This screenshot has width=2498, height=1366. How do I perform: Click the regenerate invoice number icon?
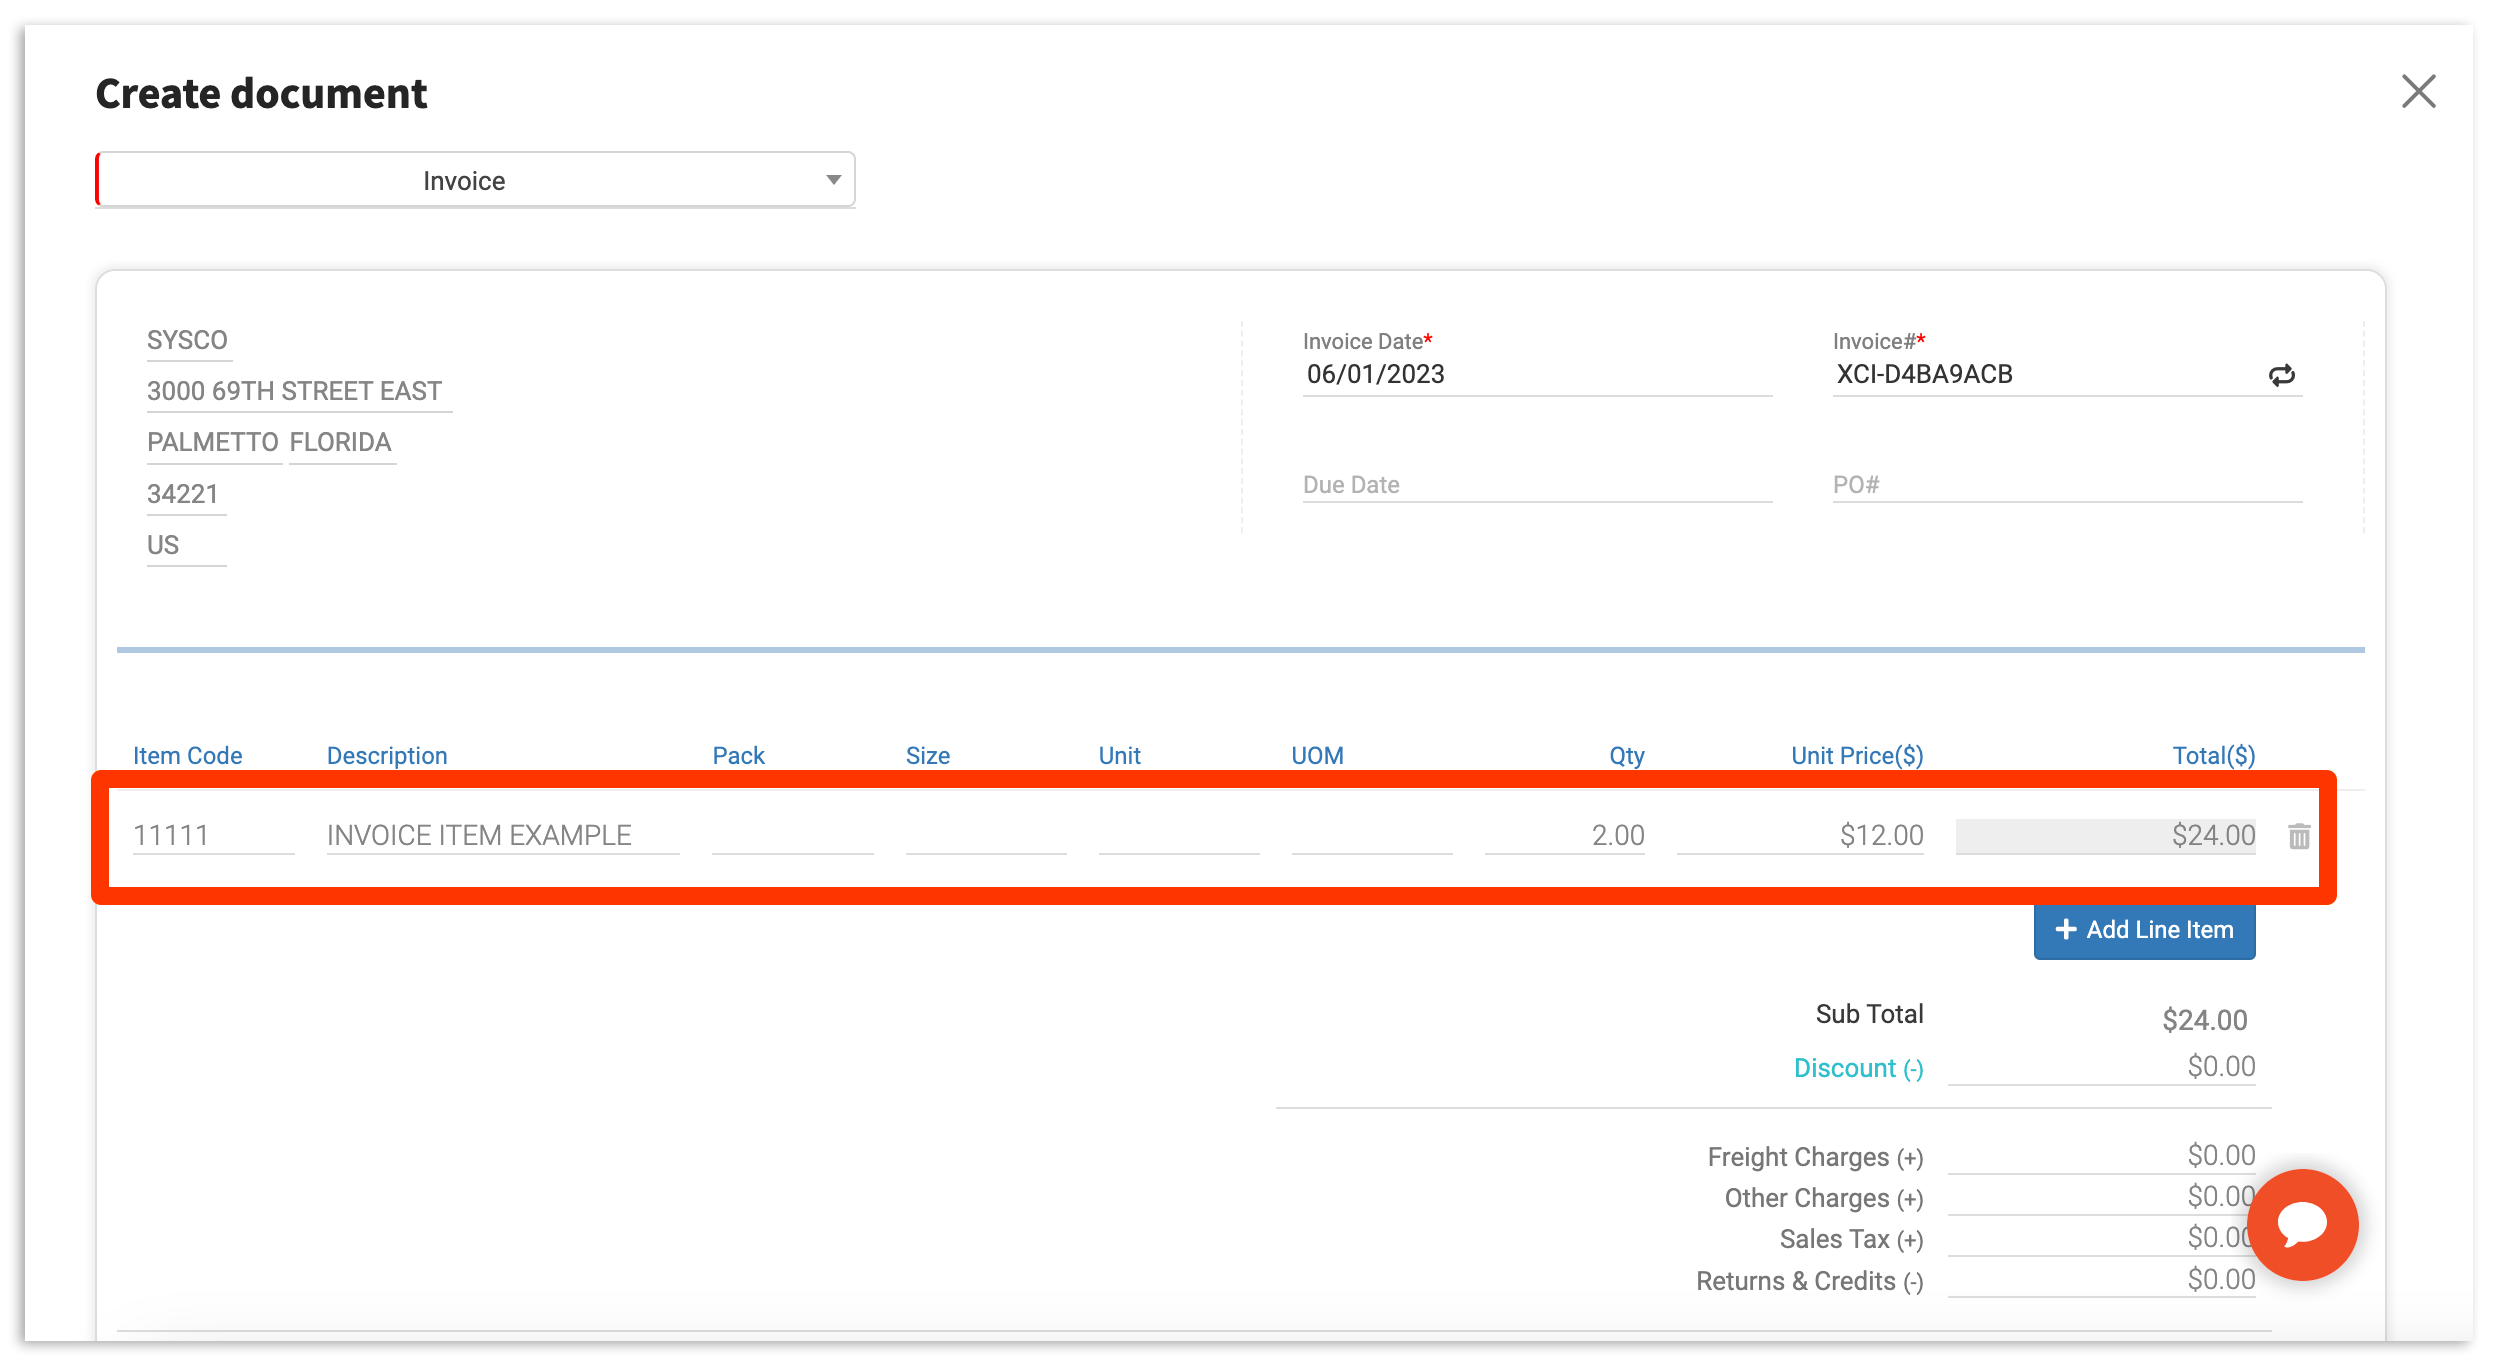pyautogui.click(x=2281, y=375)
